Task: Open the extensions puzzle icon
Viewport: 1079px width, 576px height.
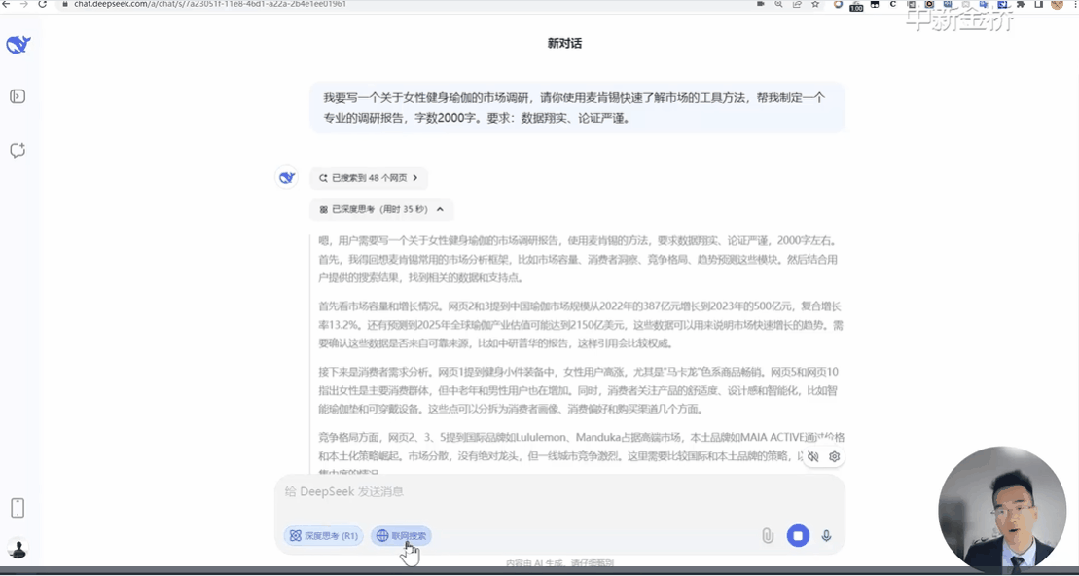Action: point(1021,4)
